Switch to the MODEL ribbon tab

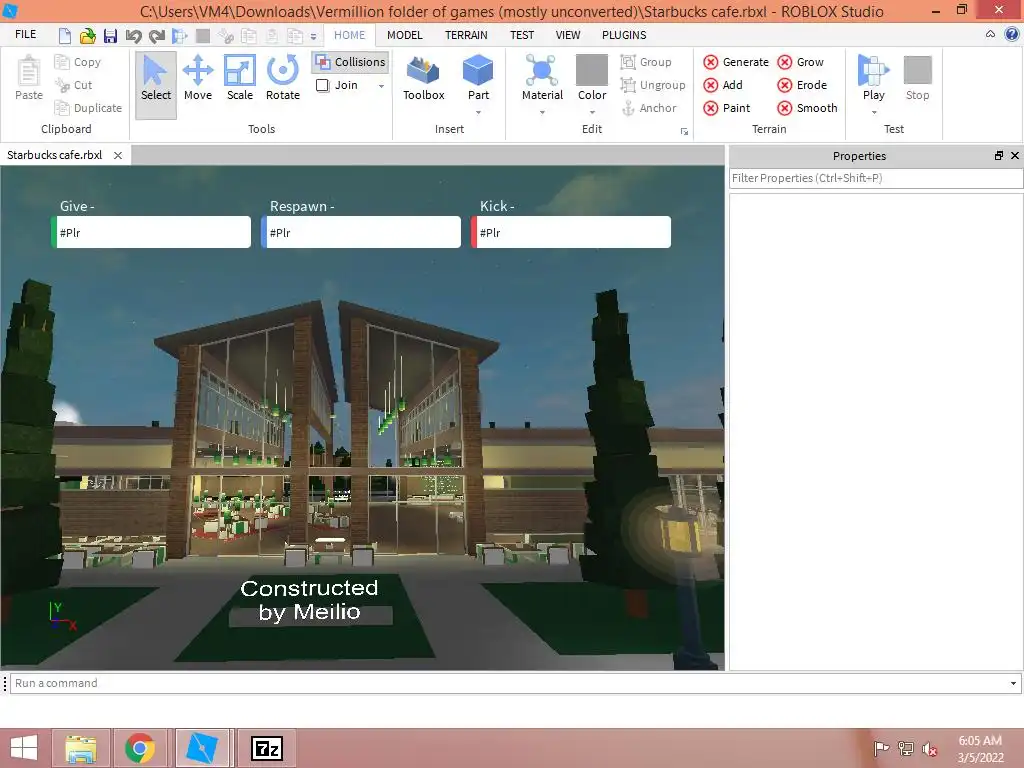(404, 35)
